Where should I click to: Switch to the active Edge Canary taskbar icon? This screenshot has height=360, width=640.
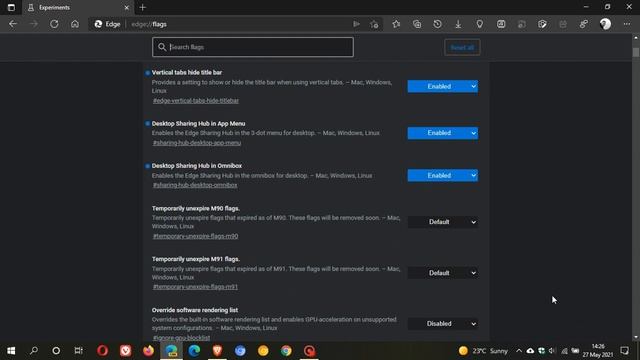pos(171,351)
